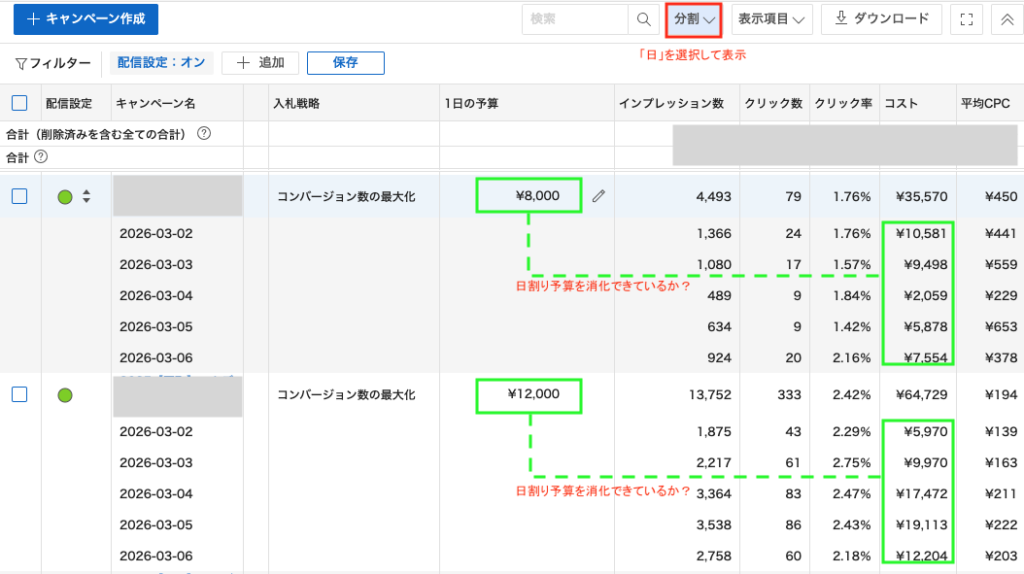The width and height of the screenshot is (1024, 574).
Task: Click impressions value 1,366
Action: click(714, 233)
